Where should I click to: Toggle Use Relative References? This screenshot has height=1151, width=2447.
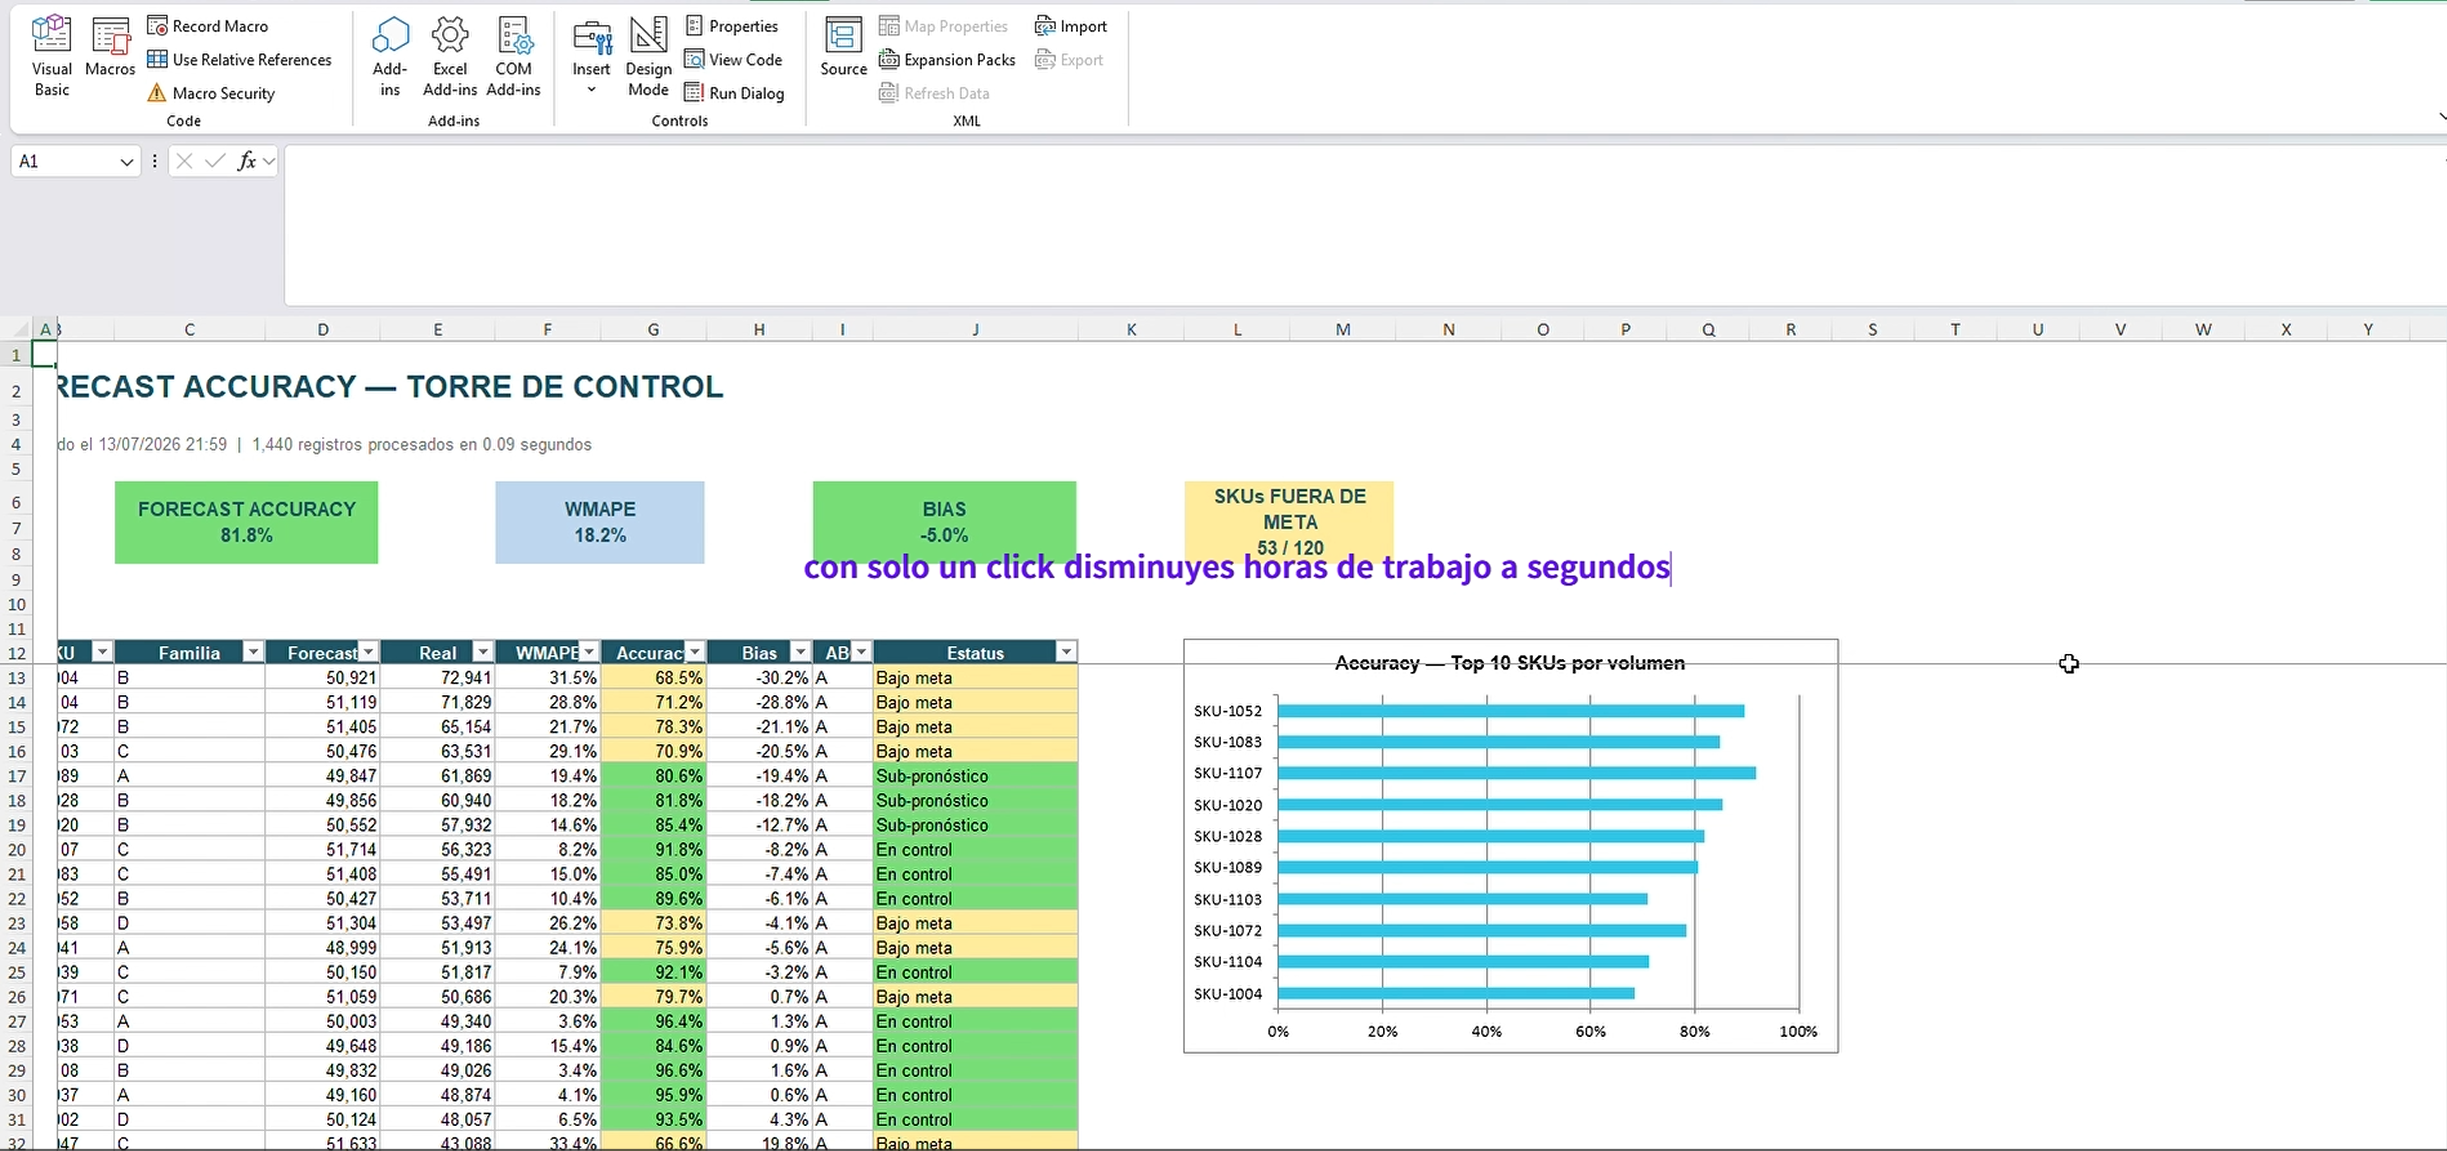click(239, 60)
